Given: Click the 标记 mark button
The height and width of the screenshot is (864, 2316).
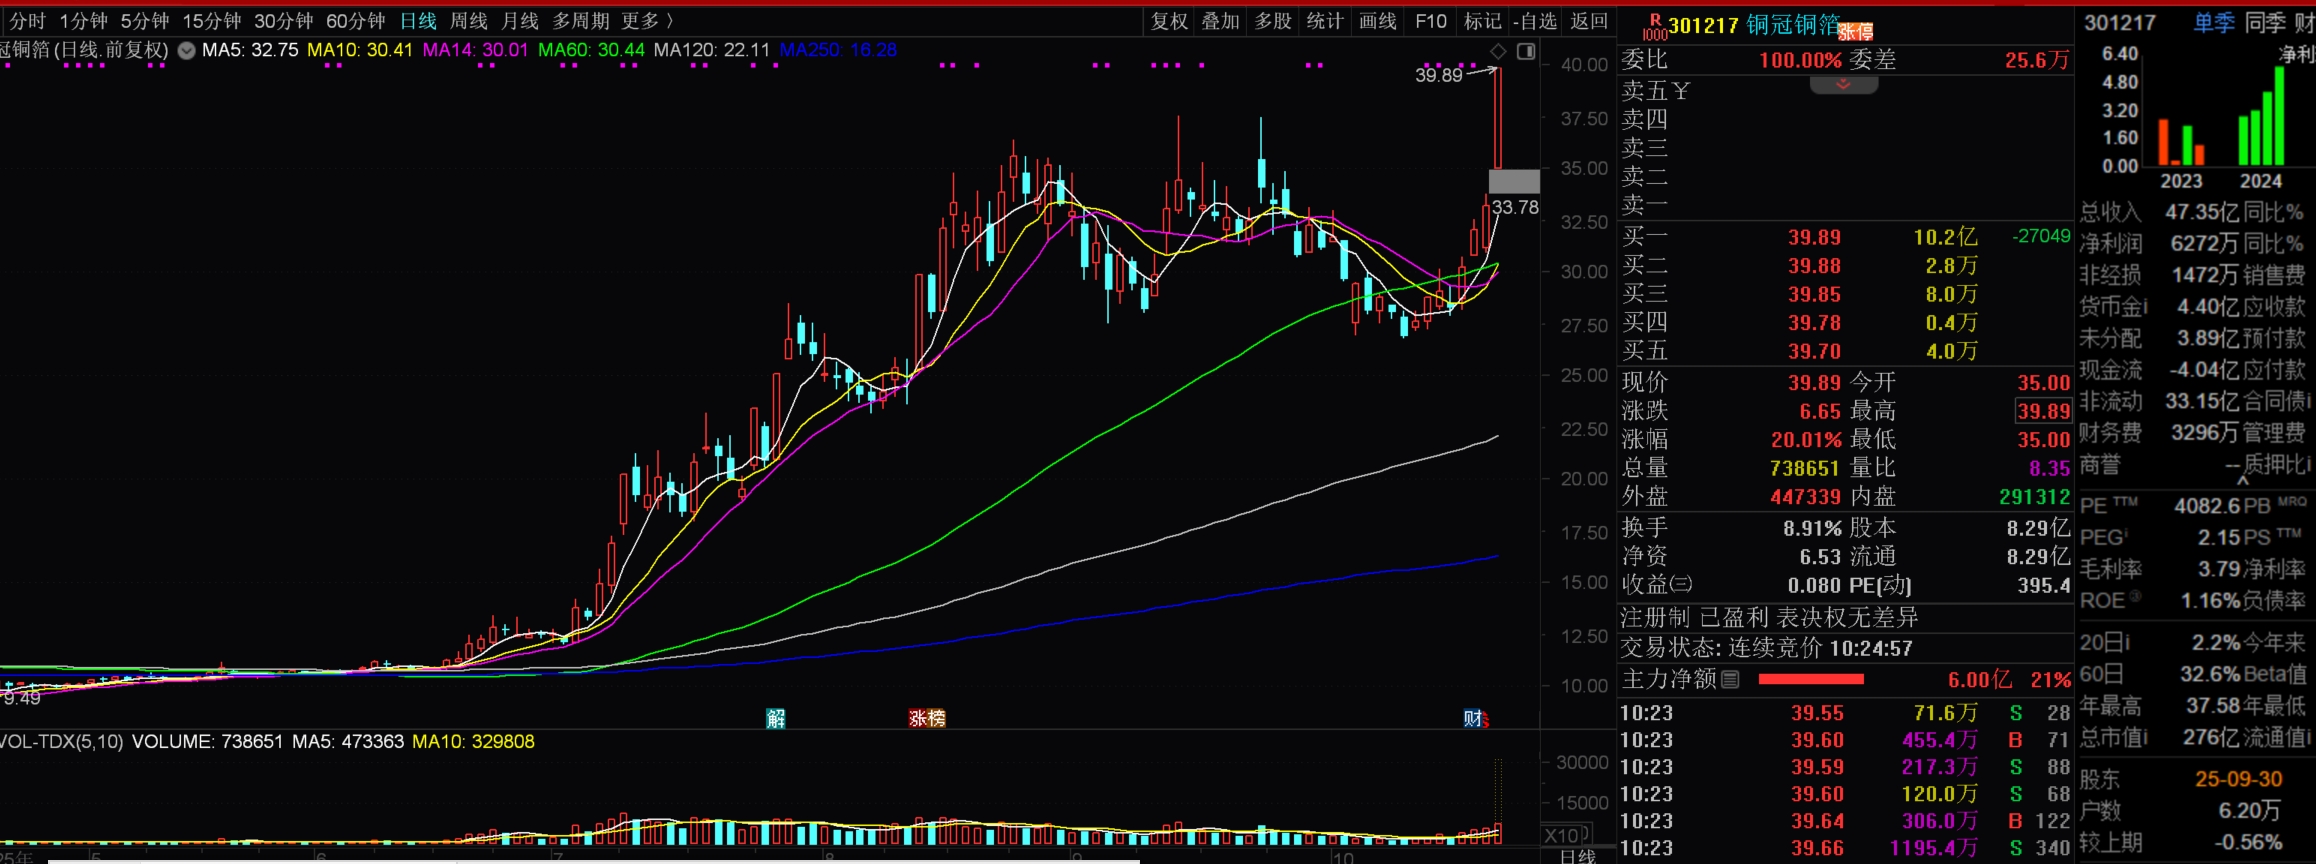Looking at the screenshot, I should [1483, 21].
